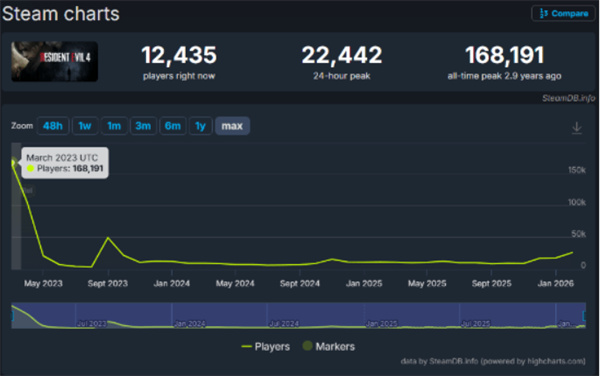Viewport: 600px width, 376px height.
Task: Toggle the Markers series in legend
Action: (x=329, y=347)
